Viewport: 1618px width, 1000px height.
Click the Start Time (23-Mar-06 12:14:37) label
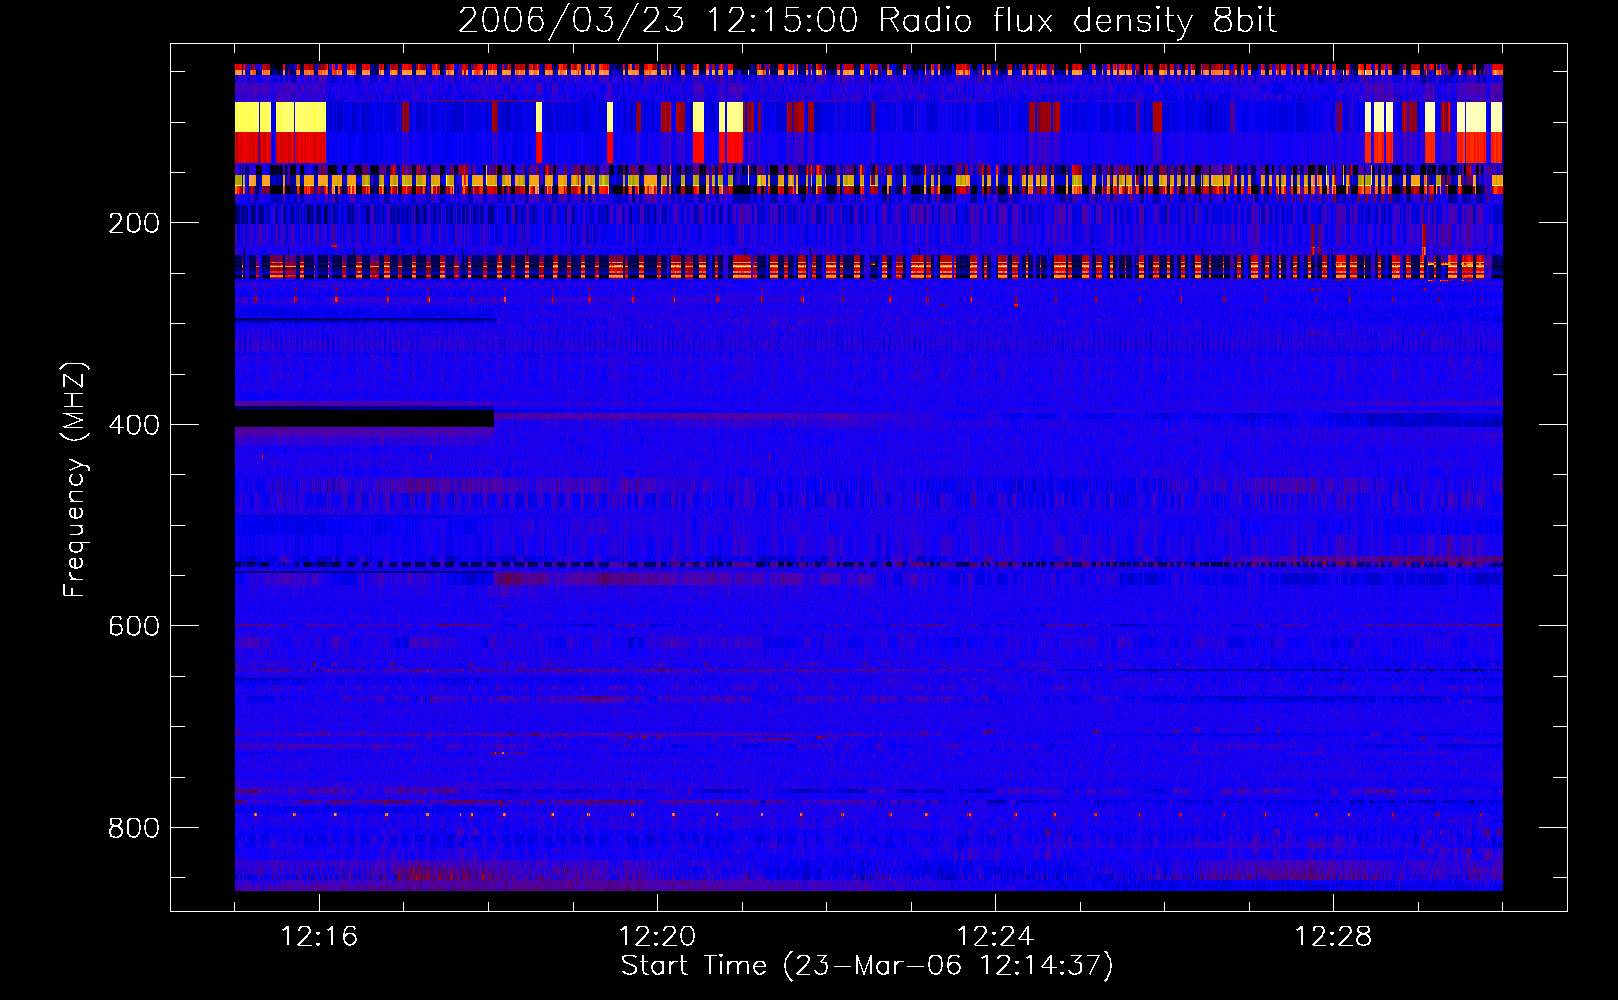coord(867,966)
